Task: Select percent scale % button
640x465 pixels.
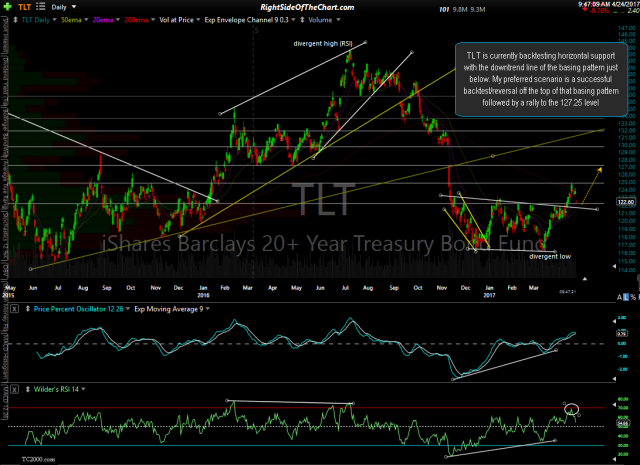Action: [635, 297]
